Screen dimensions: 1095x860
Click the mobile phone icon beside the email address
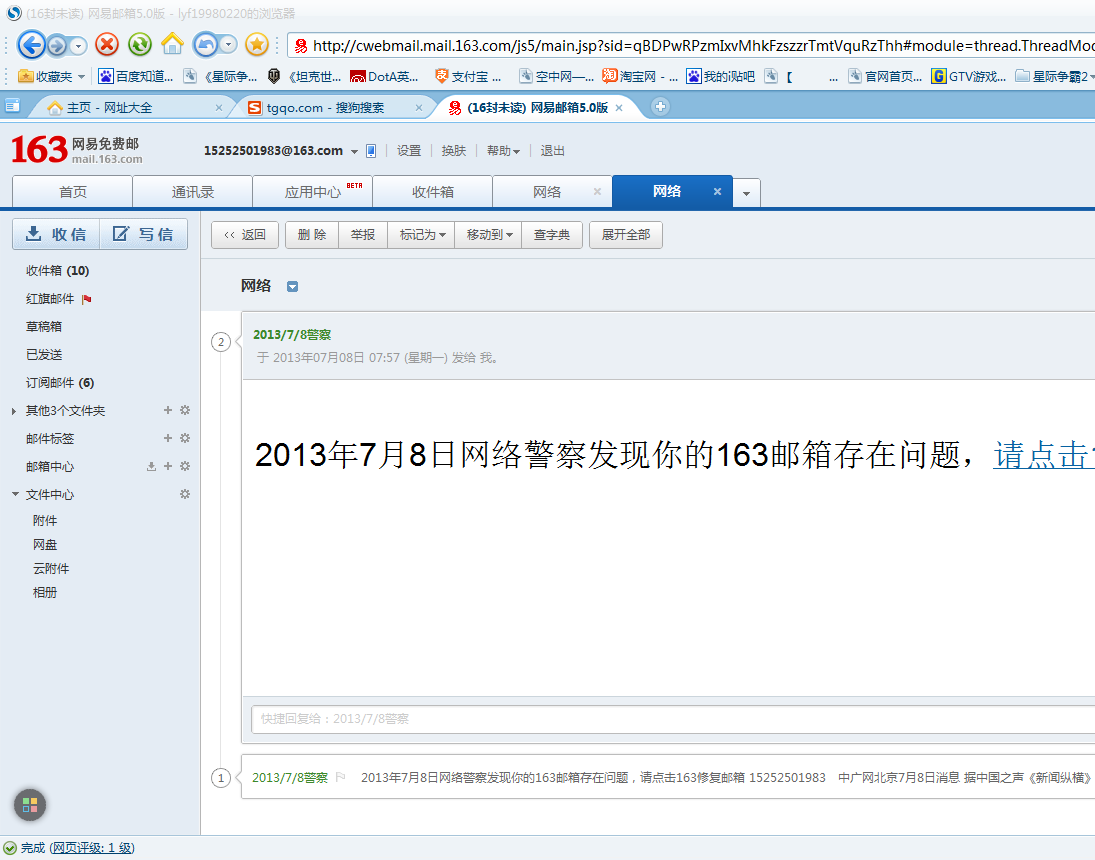tap(371, 150)
